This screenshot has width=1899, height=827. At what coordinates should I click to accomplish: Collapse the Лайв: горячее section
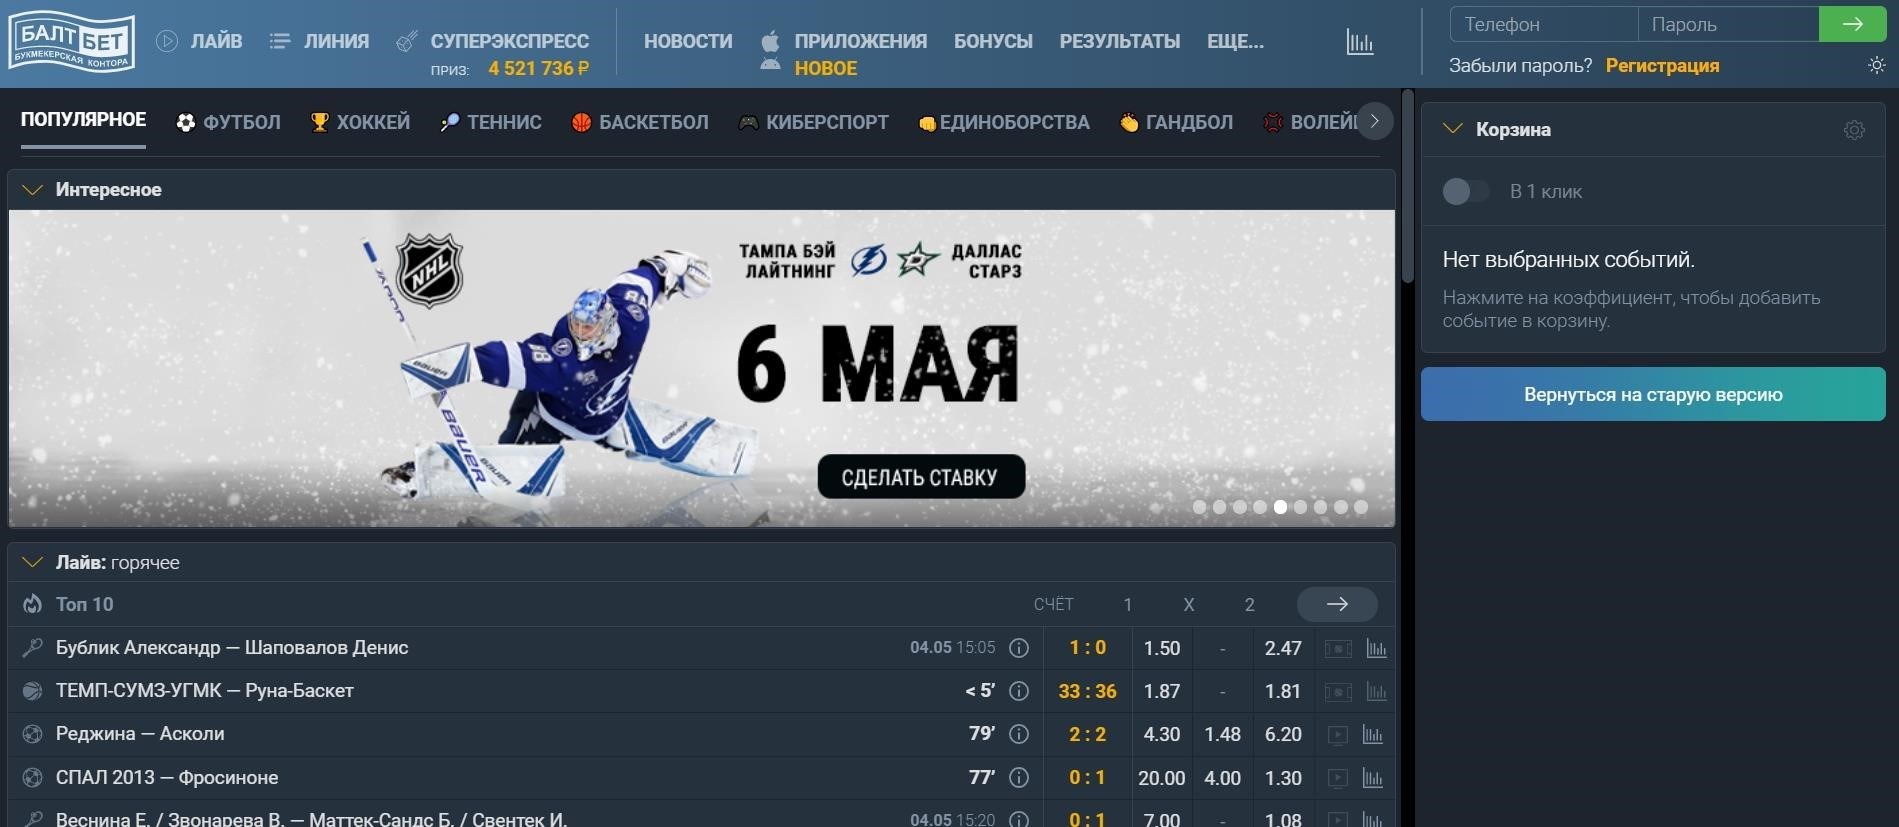pyautogui.click(x=32, y=563)
